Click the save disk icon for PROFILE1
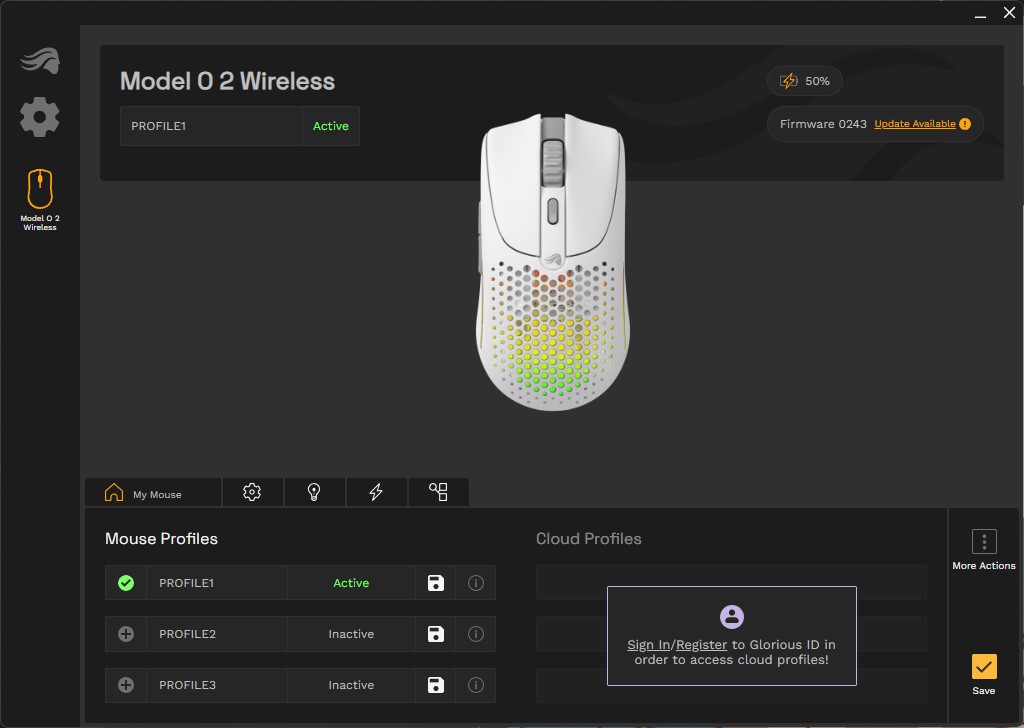 [436, 583]
